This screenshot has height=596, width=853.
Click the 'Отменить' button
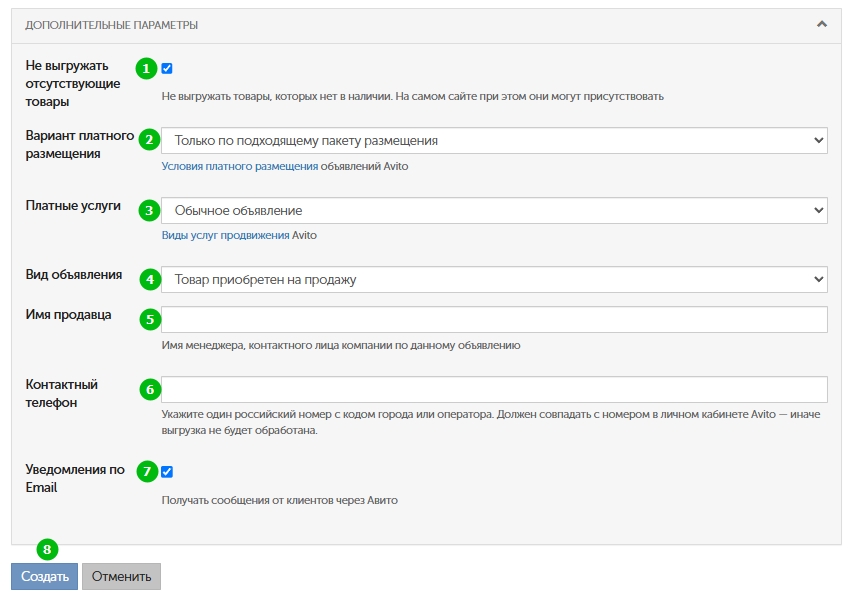coord(121,576)
